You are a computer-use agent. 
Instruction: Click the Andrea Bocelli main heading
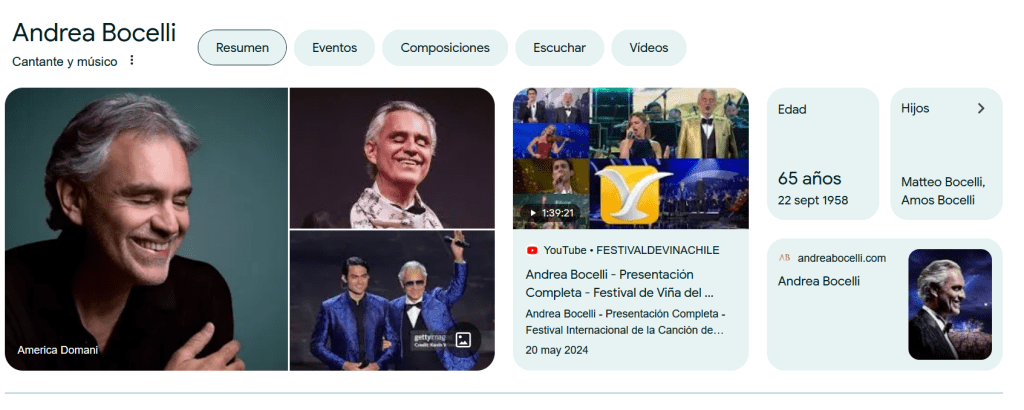94,33
